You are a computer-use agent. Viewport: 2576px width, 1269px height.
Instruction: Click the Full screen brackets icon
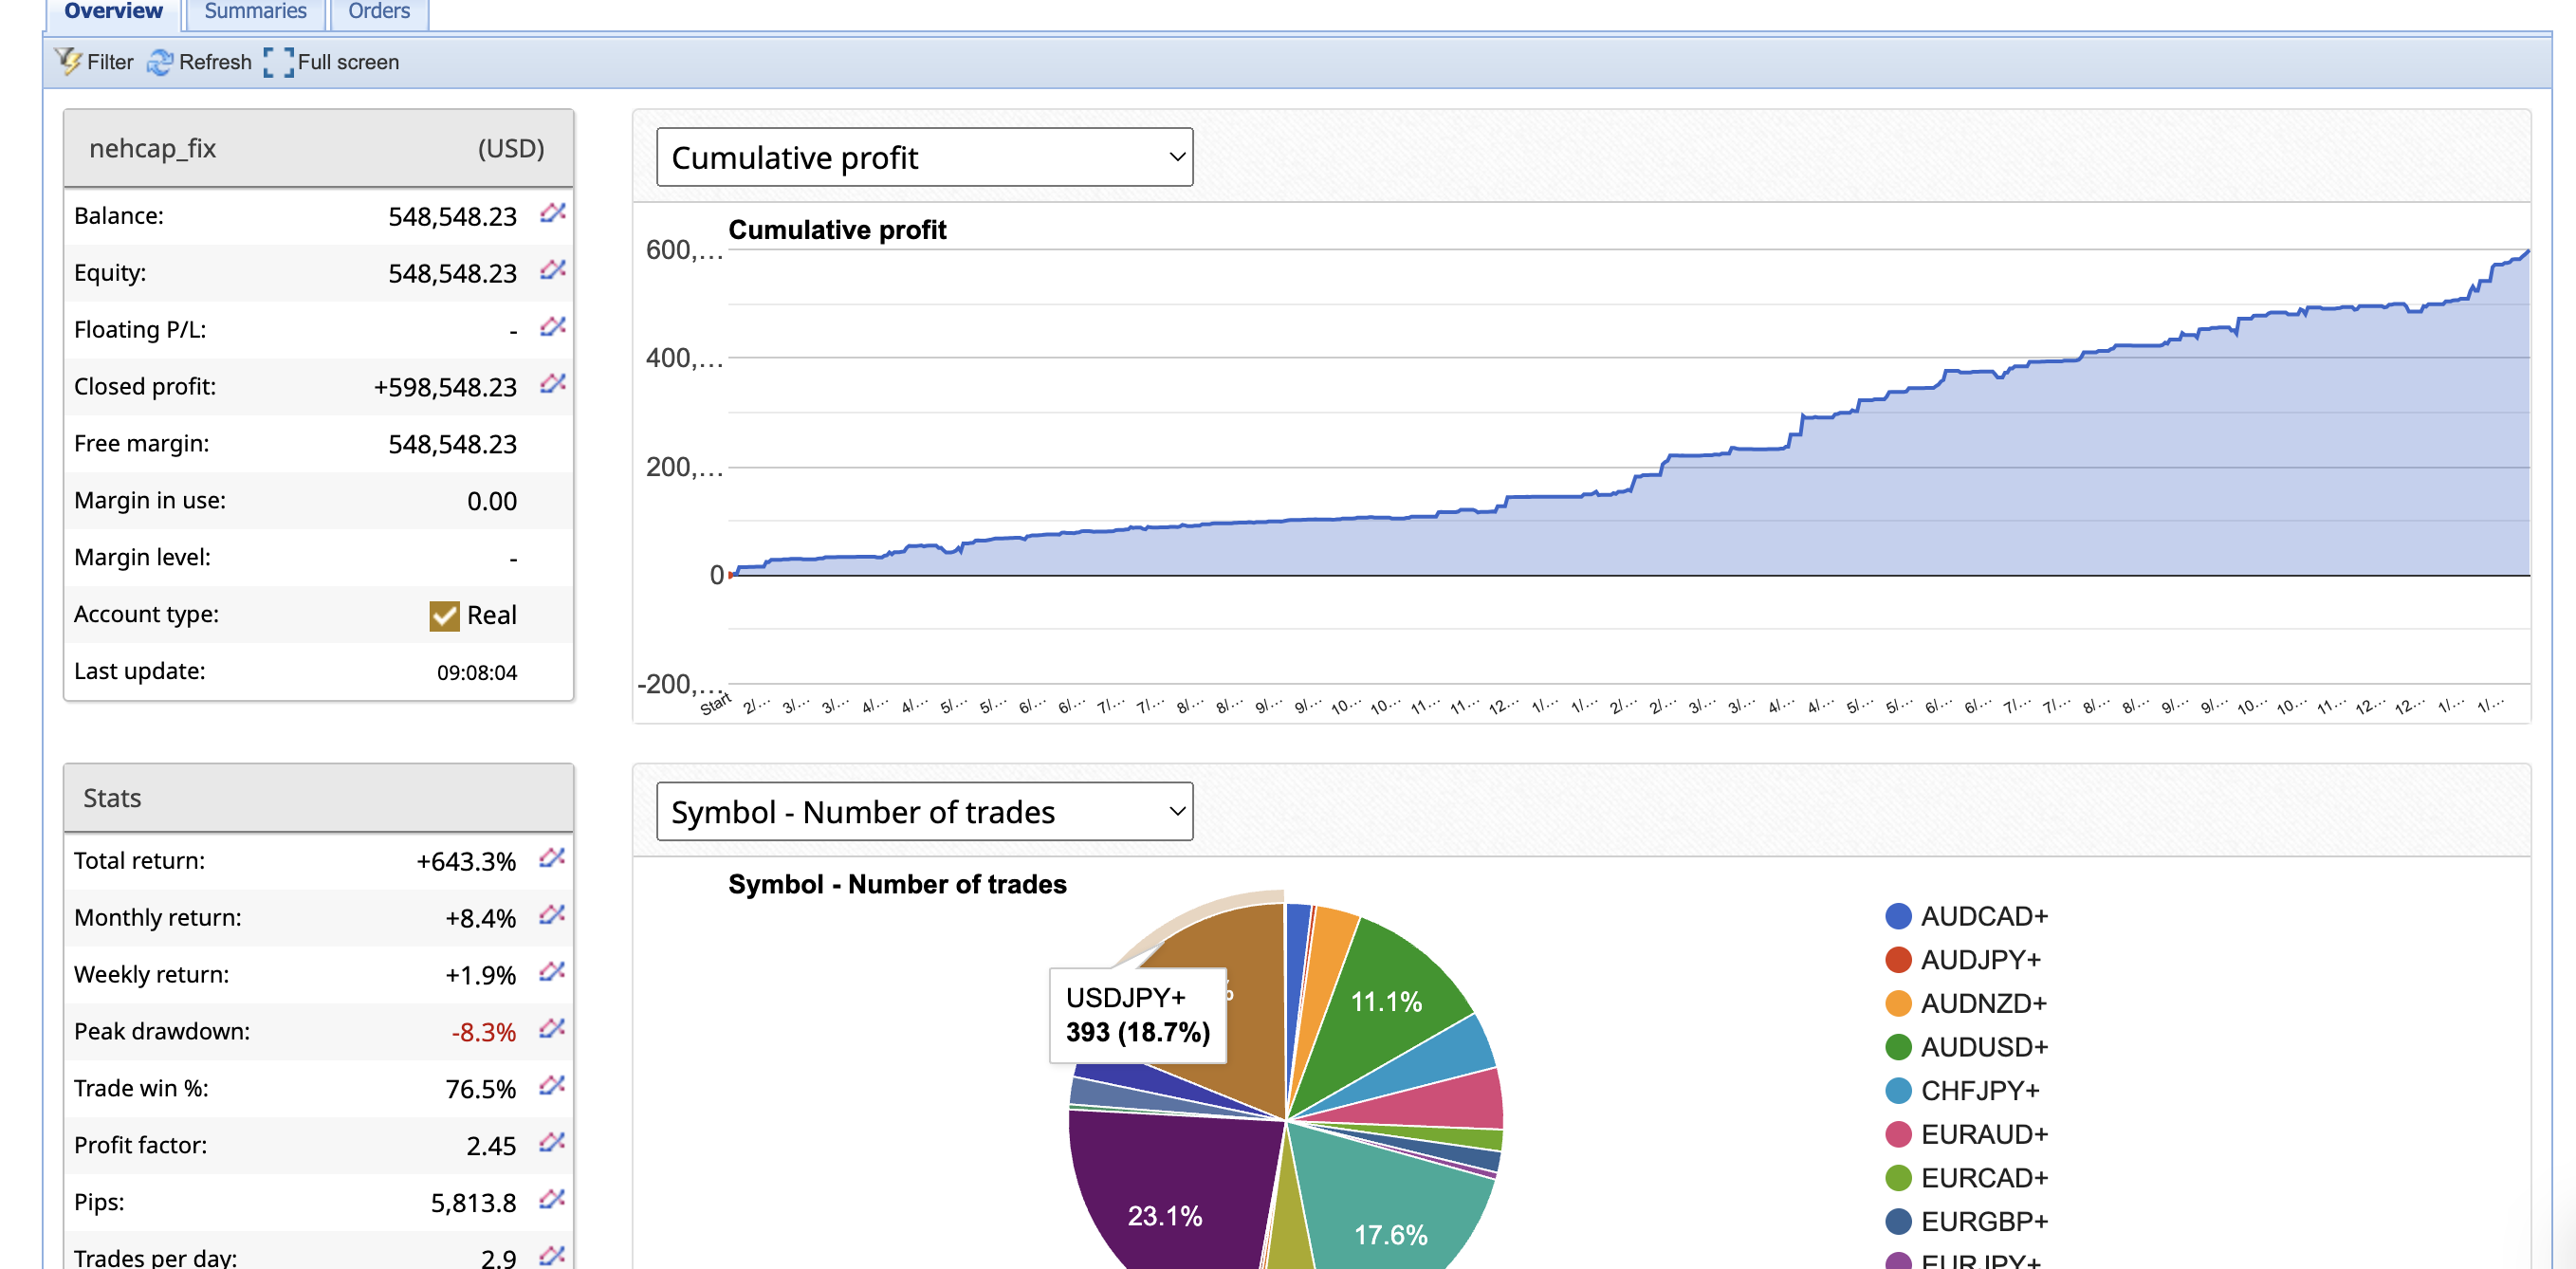tap(278, 62)
